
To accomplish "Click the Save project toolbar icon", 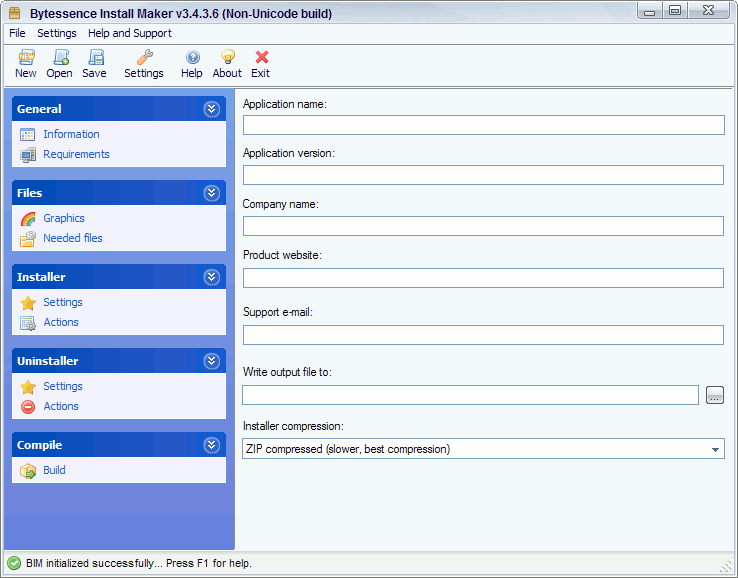I will [x=96, y=57].
